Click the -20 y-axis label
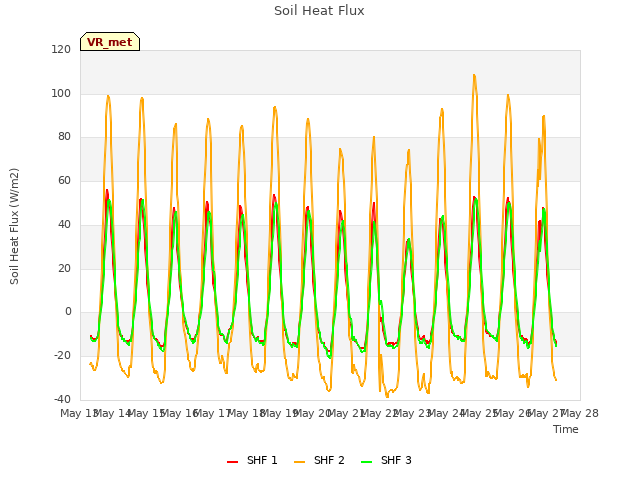The height and width of the screenshot is (480, 640). [62, 356]
